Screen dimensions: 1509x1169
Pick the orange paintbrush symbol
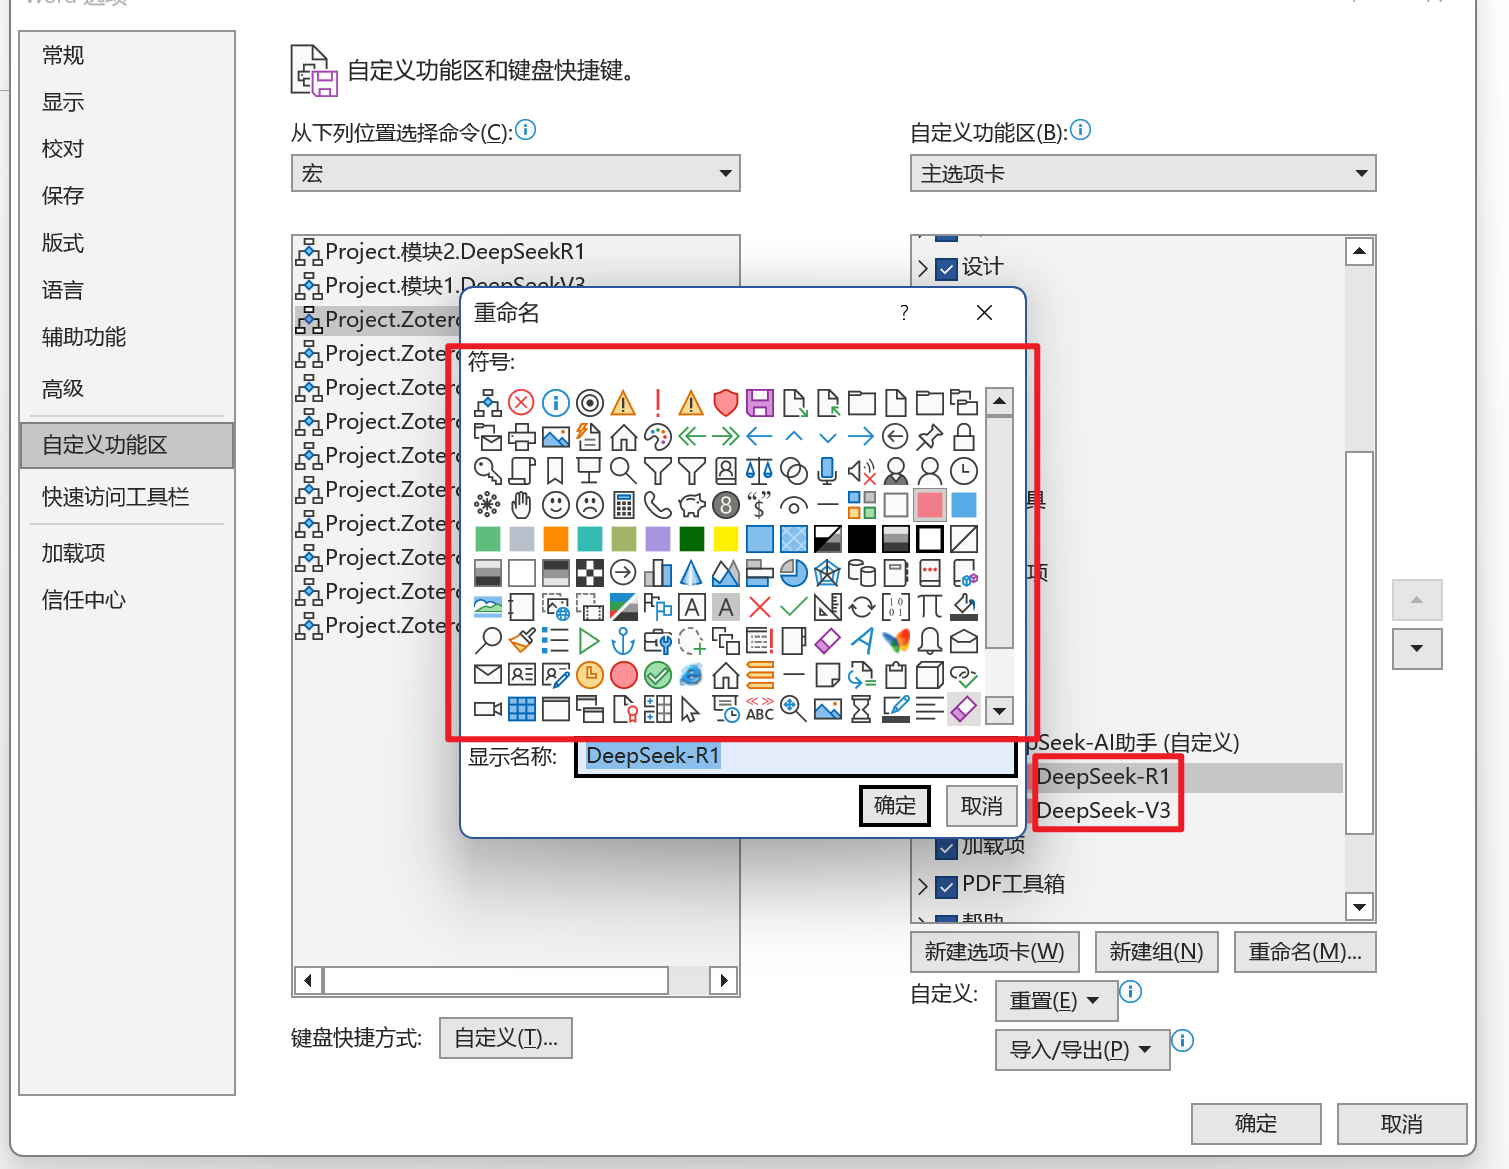point(521,641)
